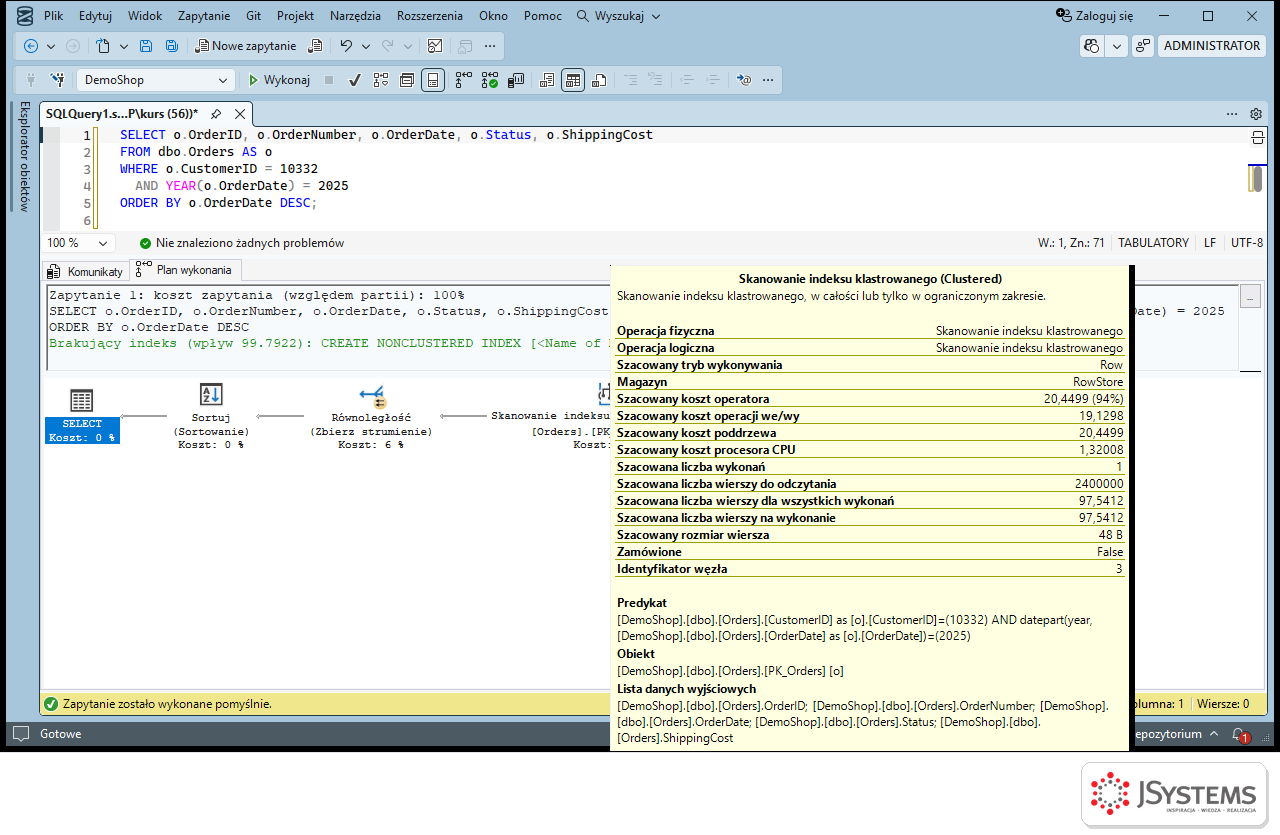Click the feedback icon left of ADMINISTRATOR
The height and width of the screenshot is (835, 1280).
(1143, 46)
